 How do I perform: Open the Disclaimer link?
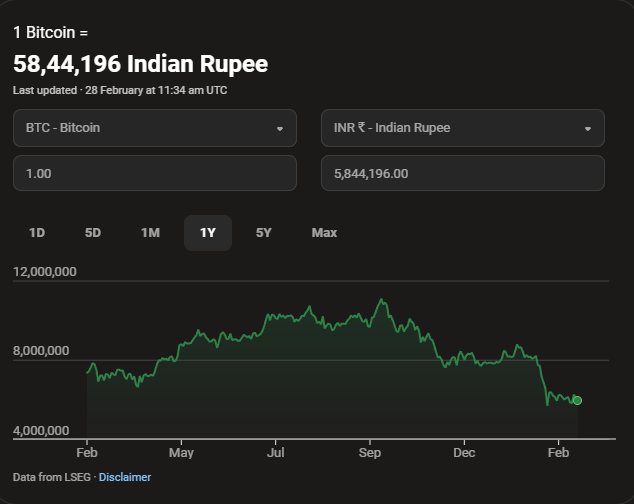(x=125, y=477)
